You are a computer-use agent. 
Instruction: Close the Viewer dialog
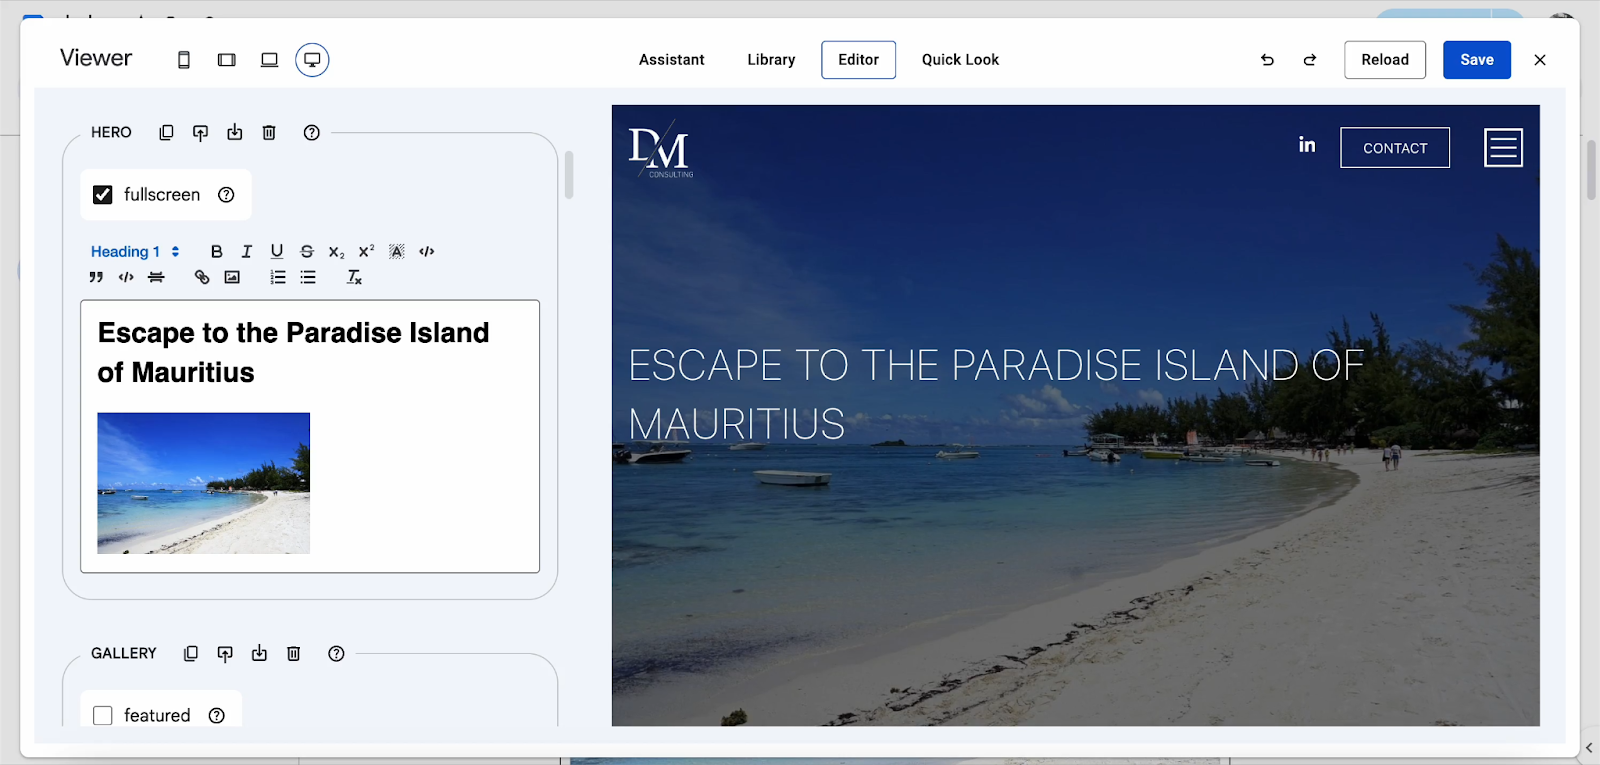1540,60
